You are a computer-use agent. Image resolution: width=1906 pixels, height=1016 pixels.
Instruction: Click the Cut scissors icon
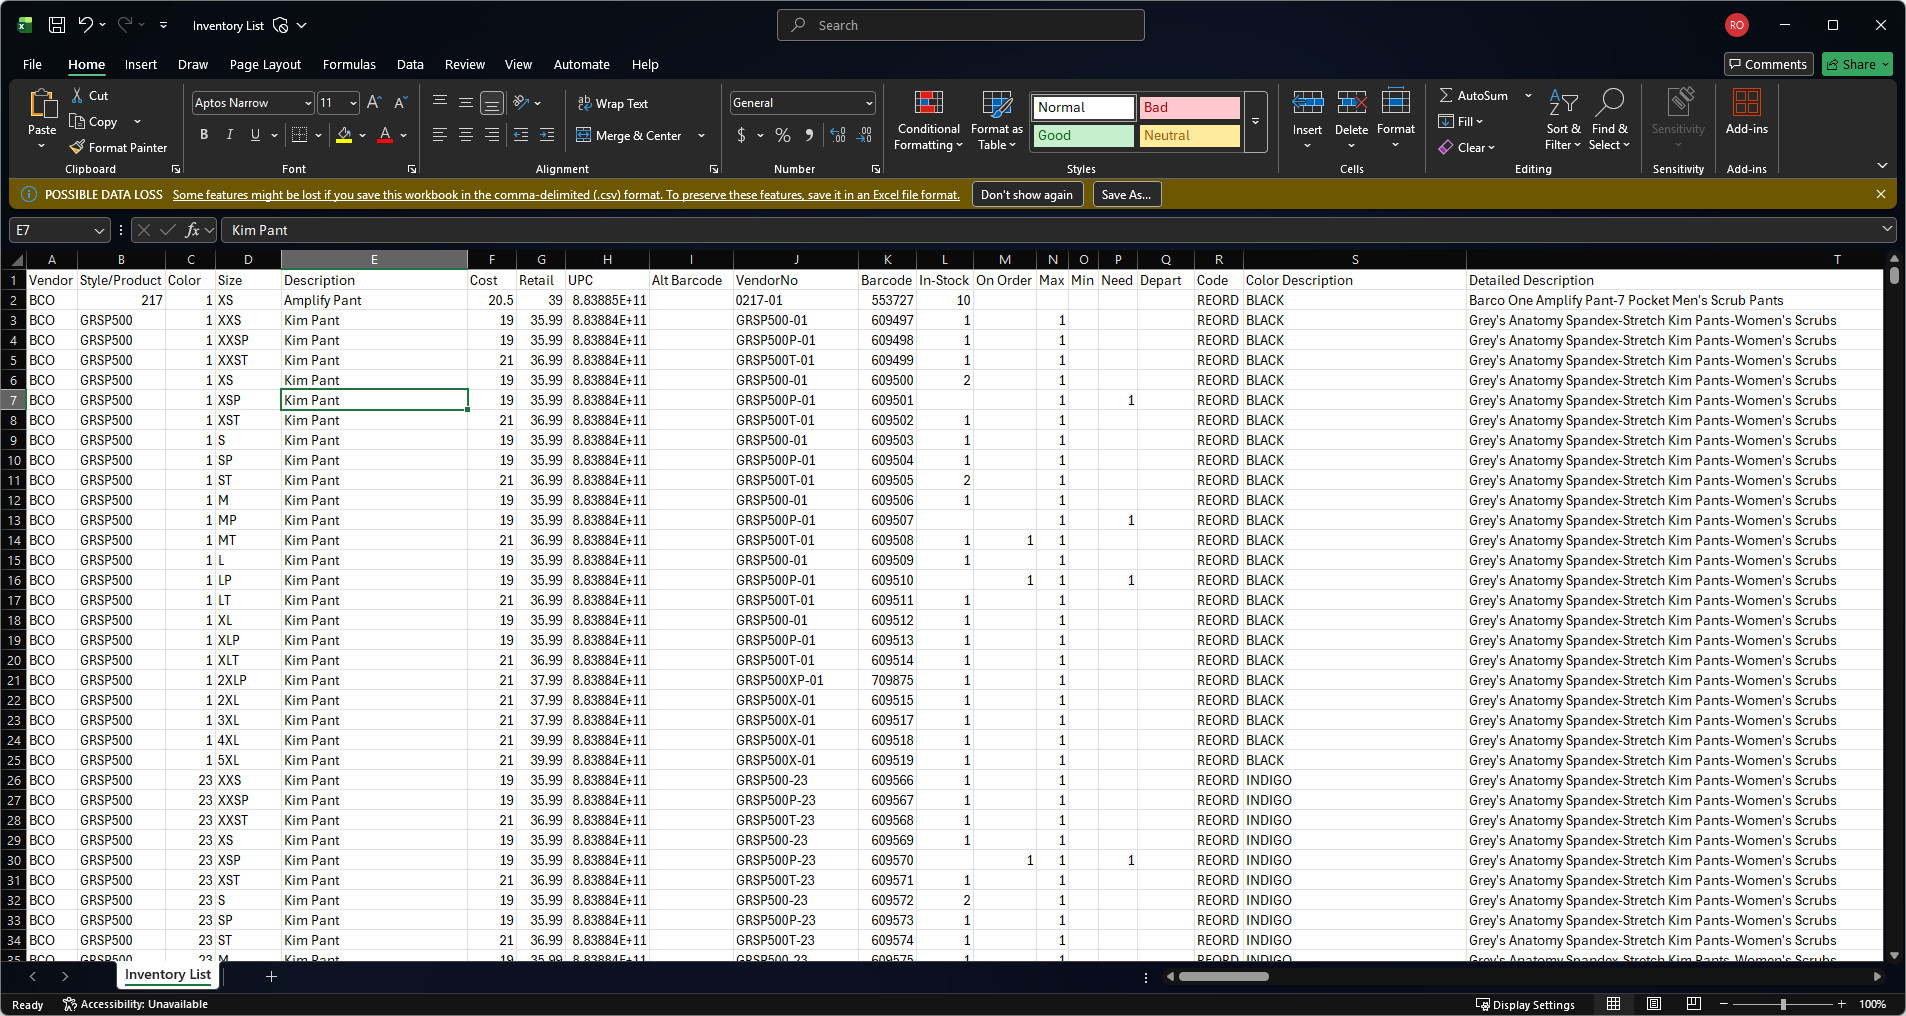77,95
